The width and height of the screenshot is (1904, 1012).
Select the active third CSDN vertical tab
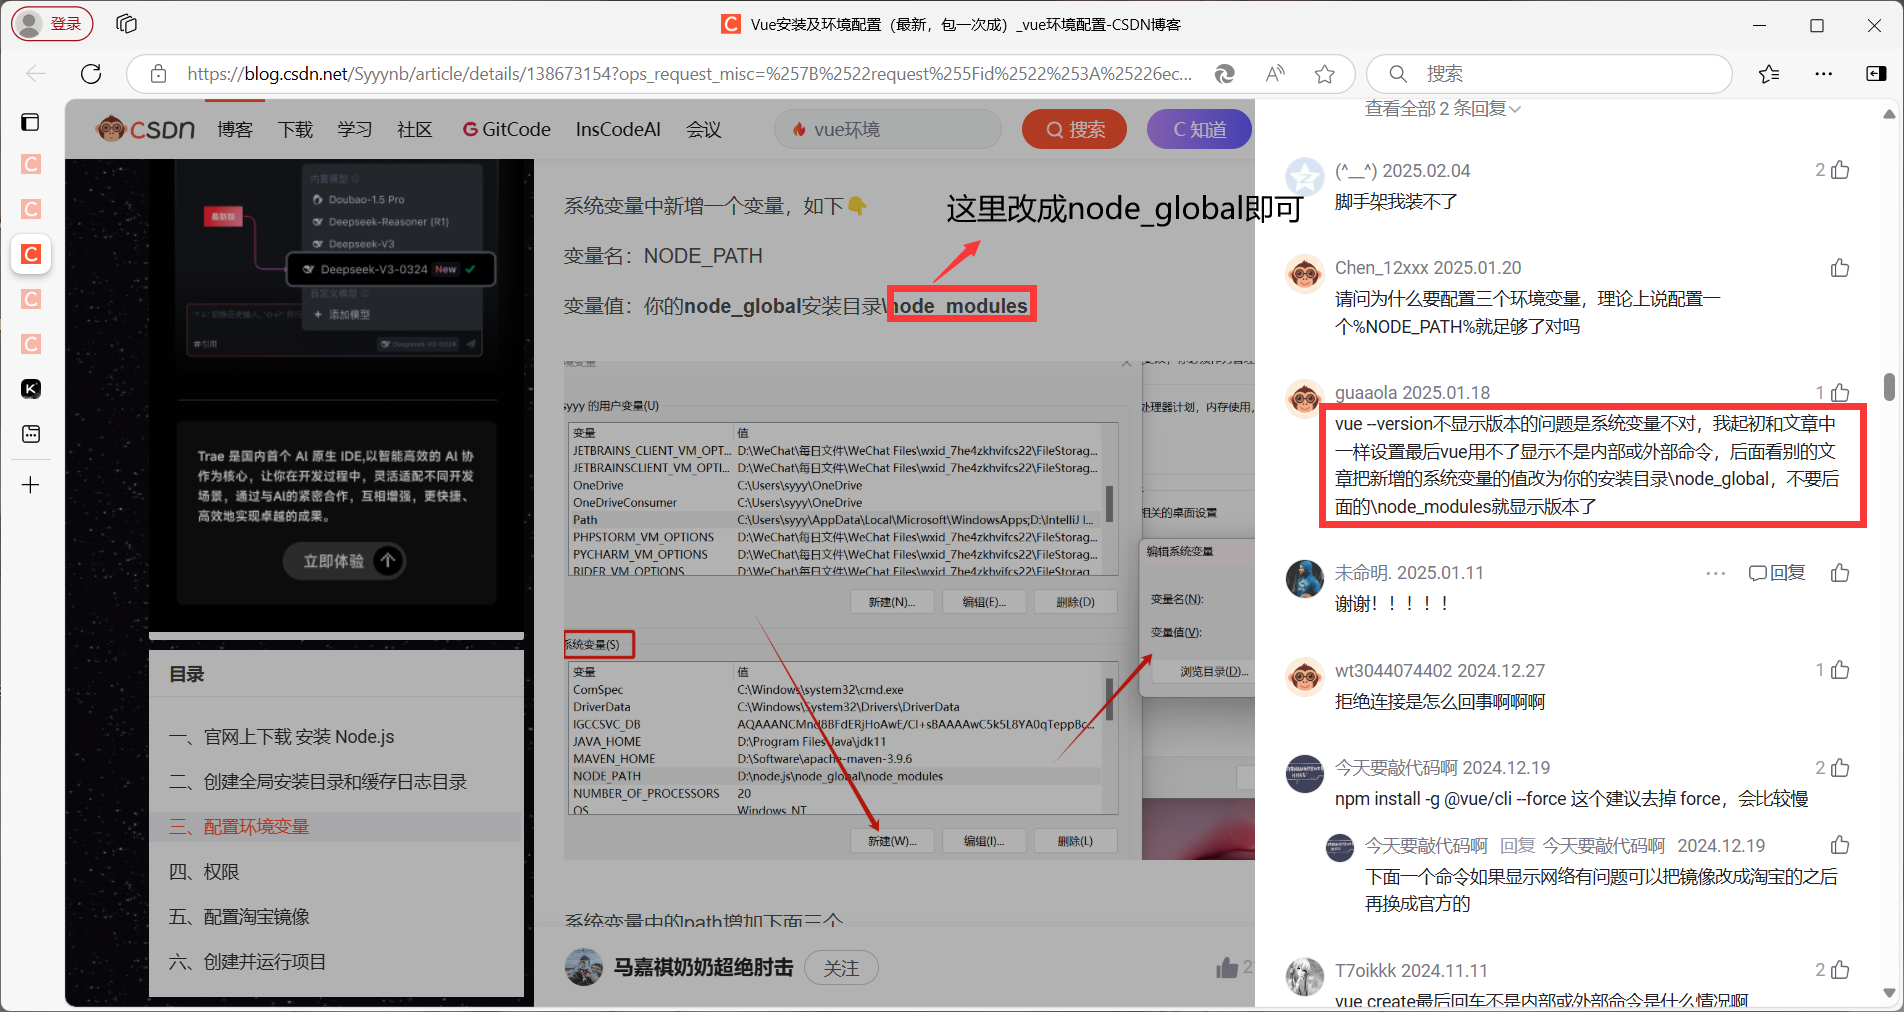pos(31,254)
